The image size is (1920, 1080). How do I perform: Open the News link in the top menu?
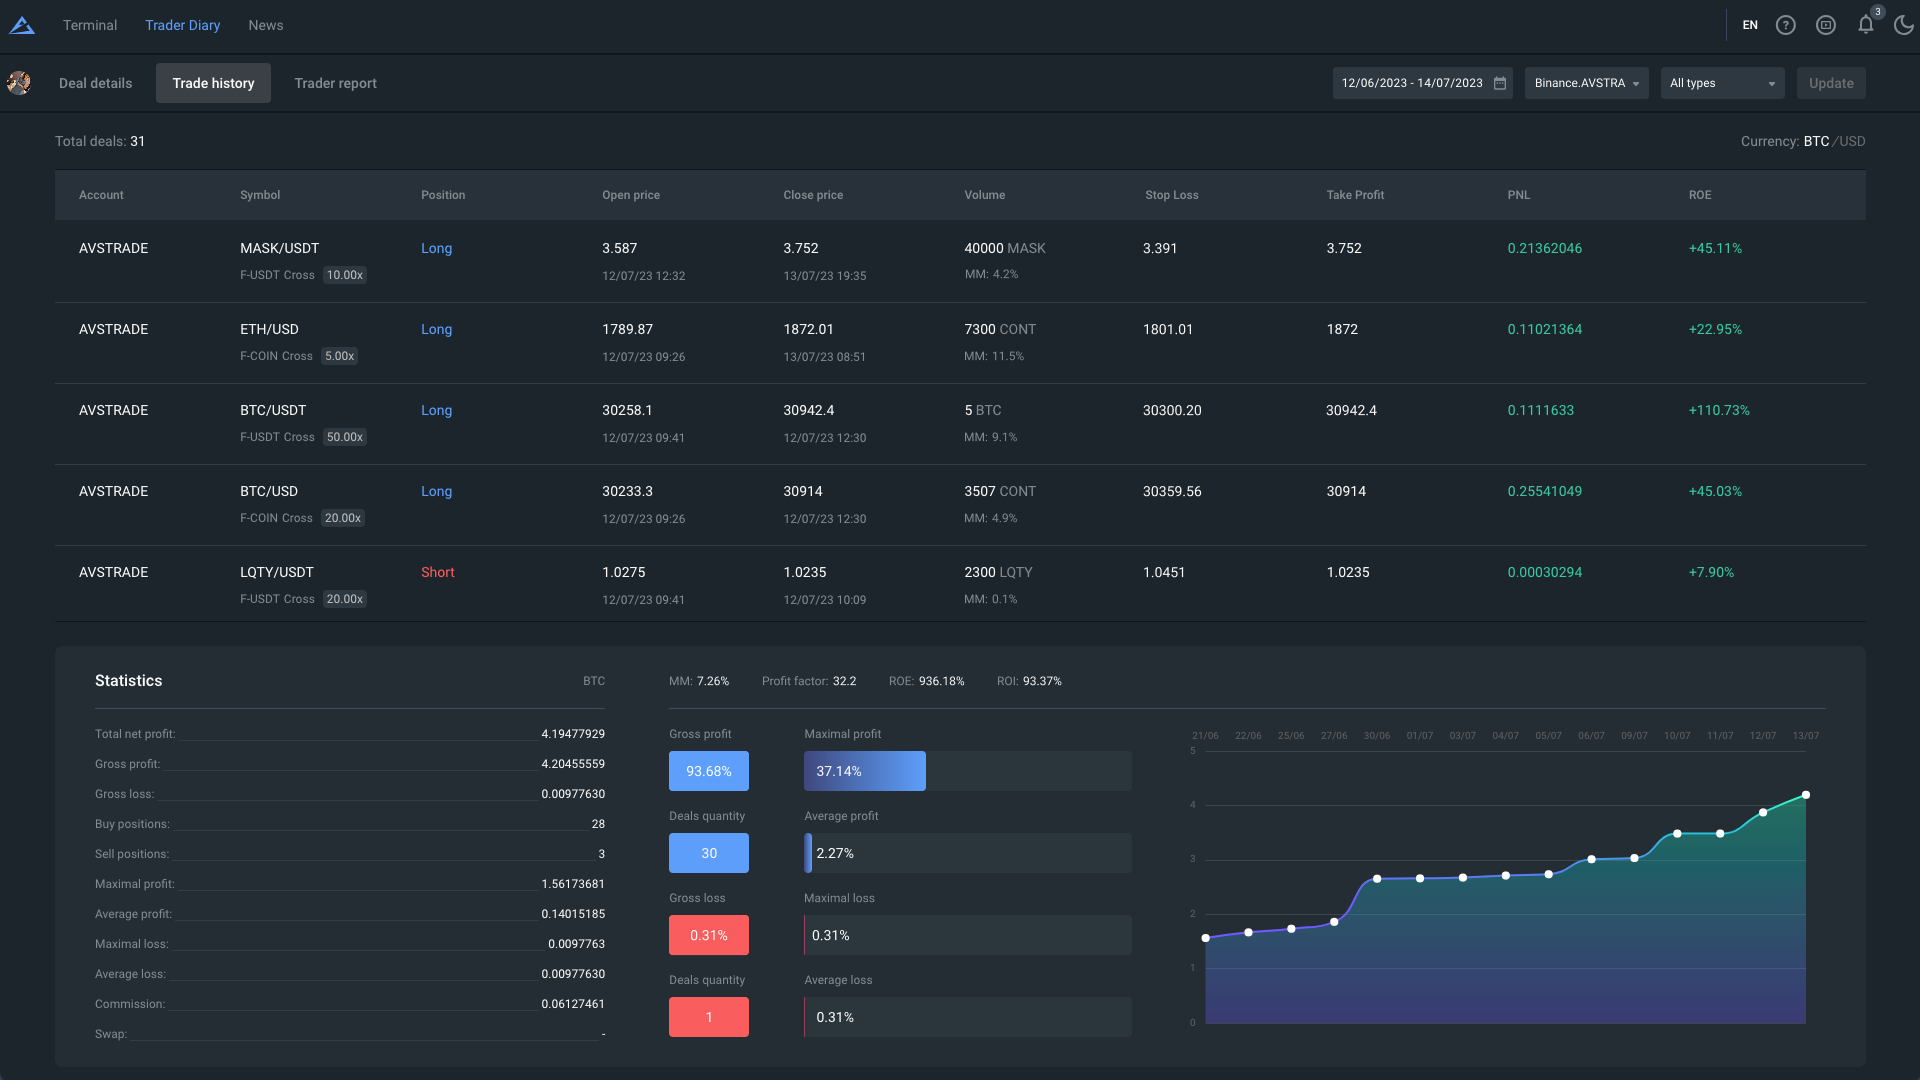point(265,26)
